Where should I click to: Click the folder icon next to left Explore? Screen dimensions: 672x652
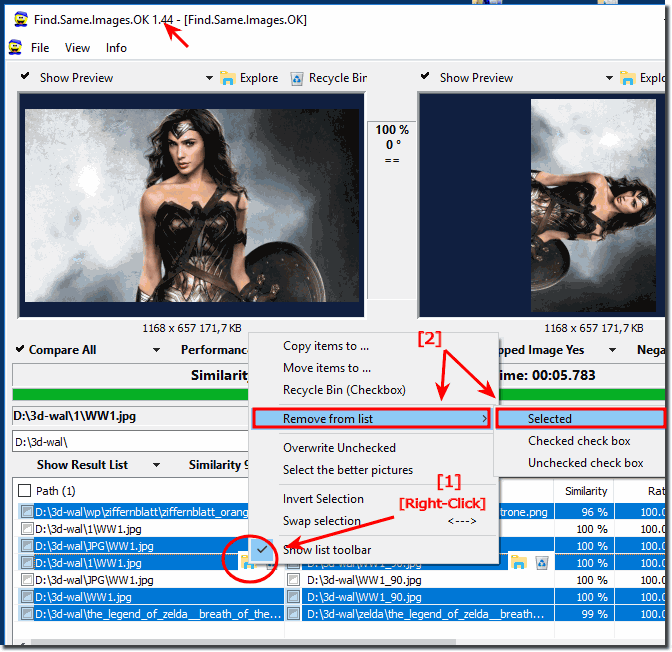click(227, 78)
